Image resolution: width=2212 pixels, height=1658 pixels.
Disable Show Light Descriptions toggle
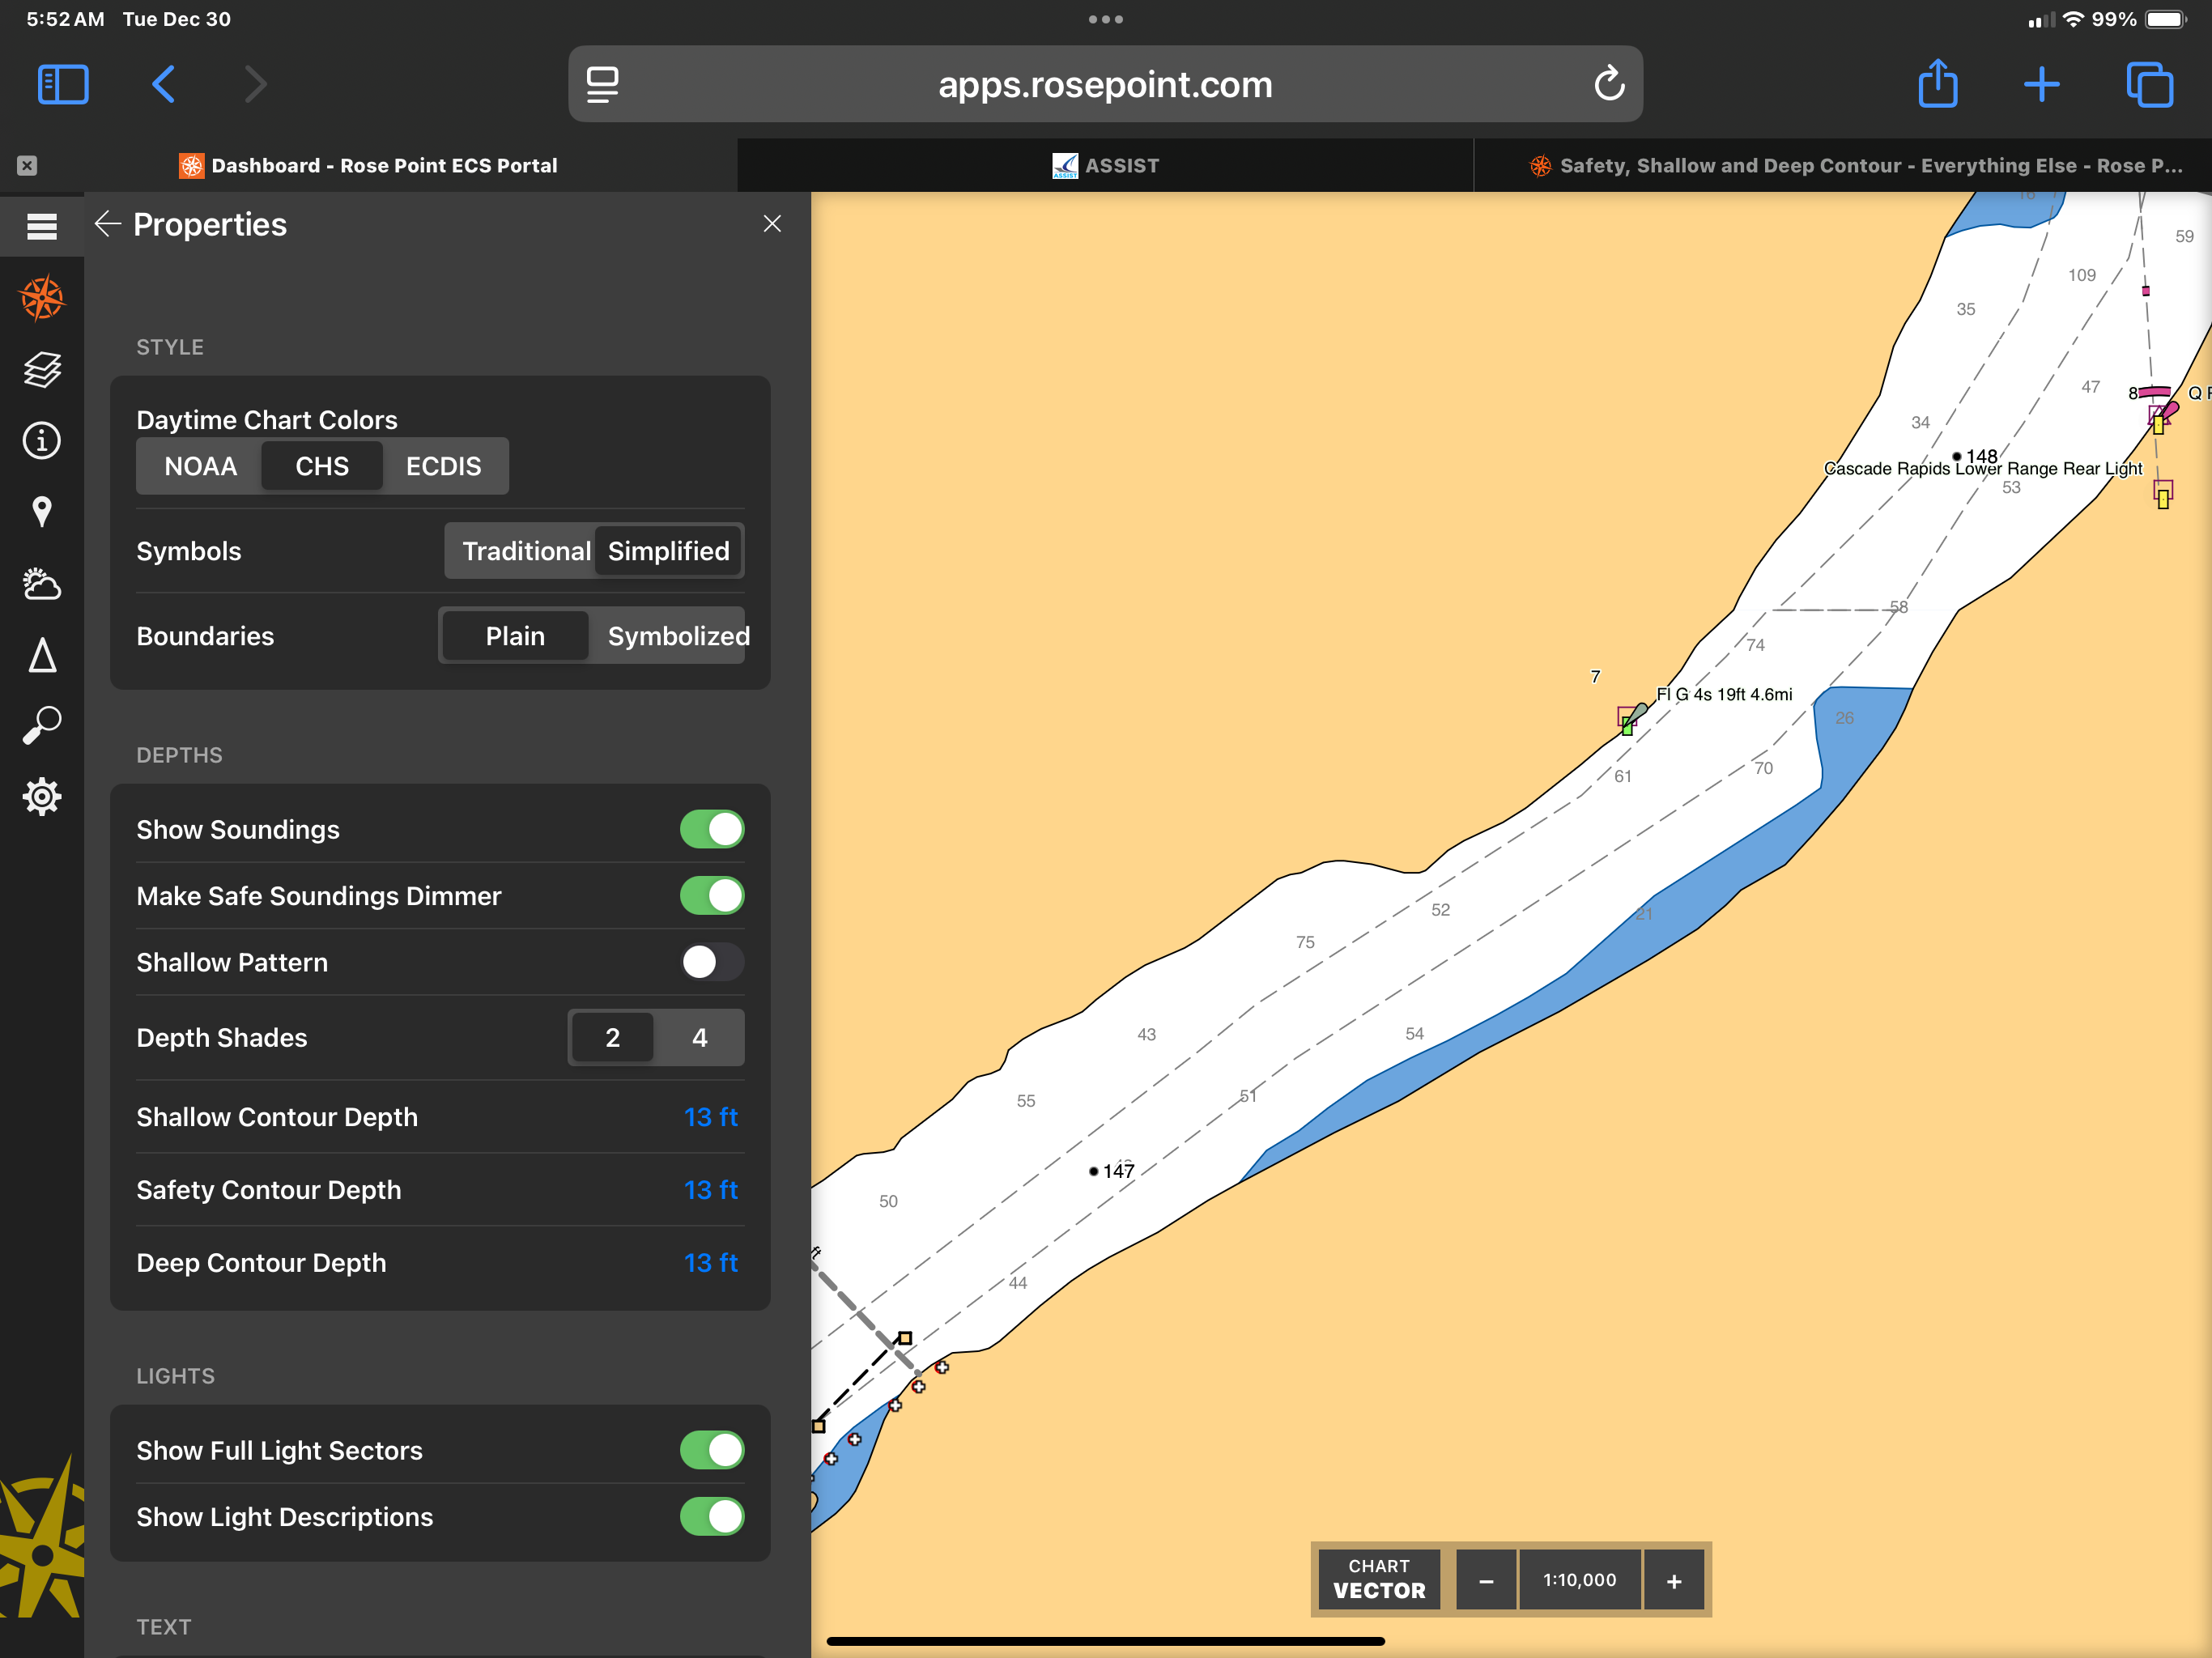711,1516
